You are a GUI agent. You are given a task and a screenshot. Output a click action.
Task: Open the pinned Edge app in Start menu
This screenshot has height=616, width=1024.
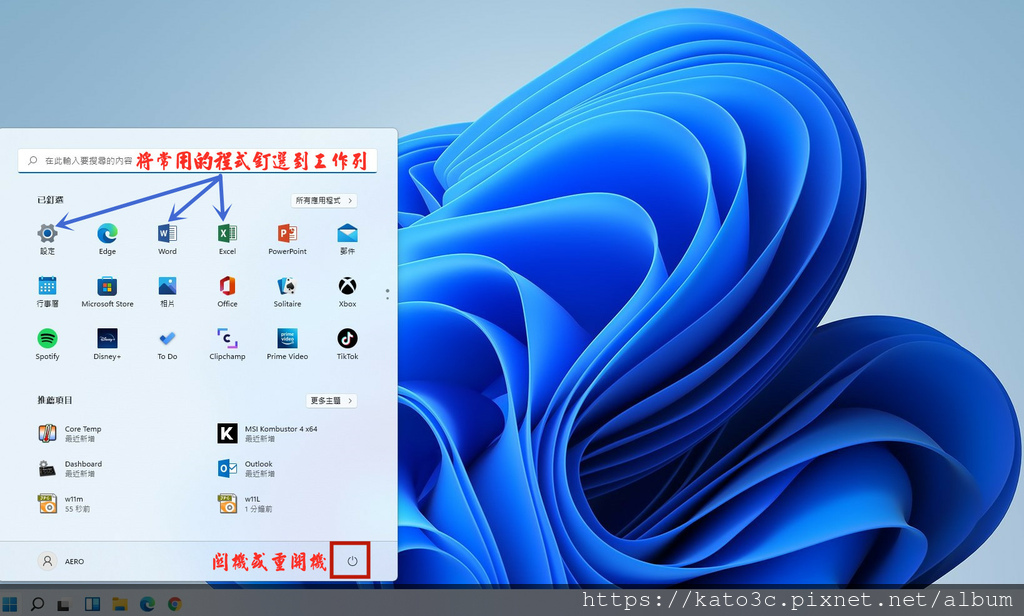click(107, 238)
